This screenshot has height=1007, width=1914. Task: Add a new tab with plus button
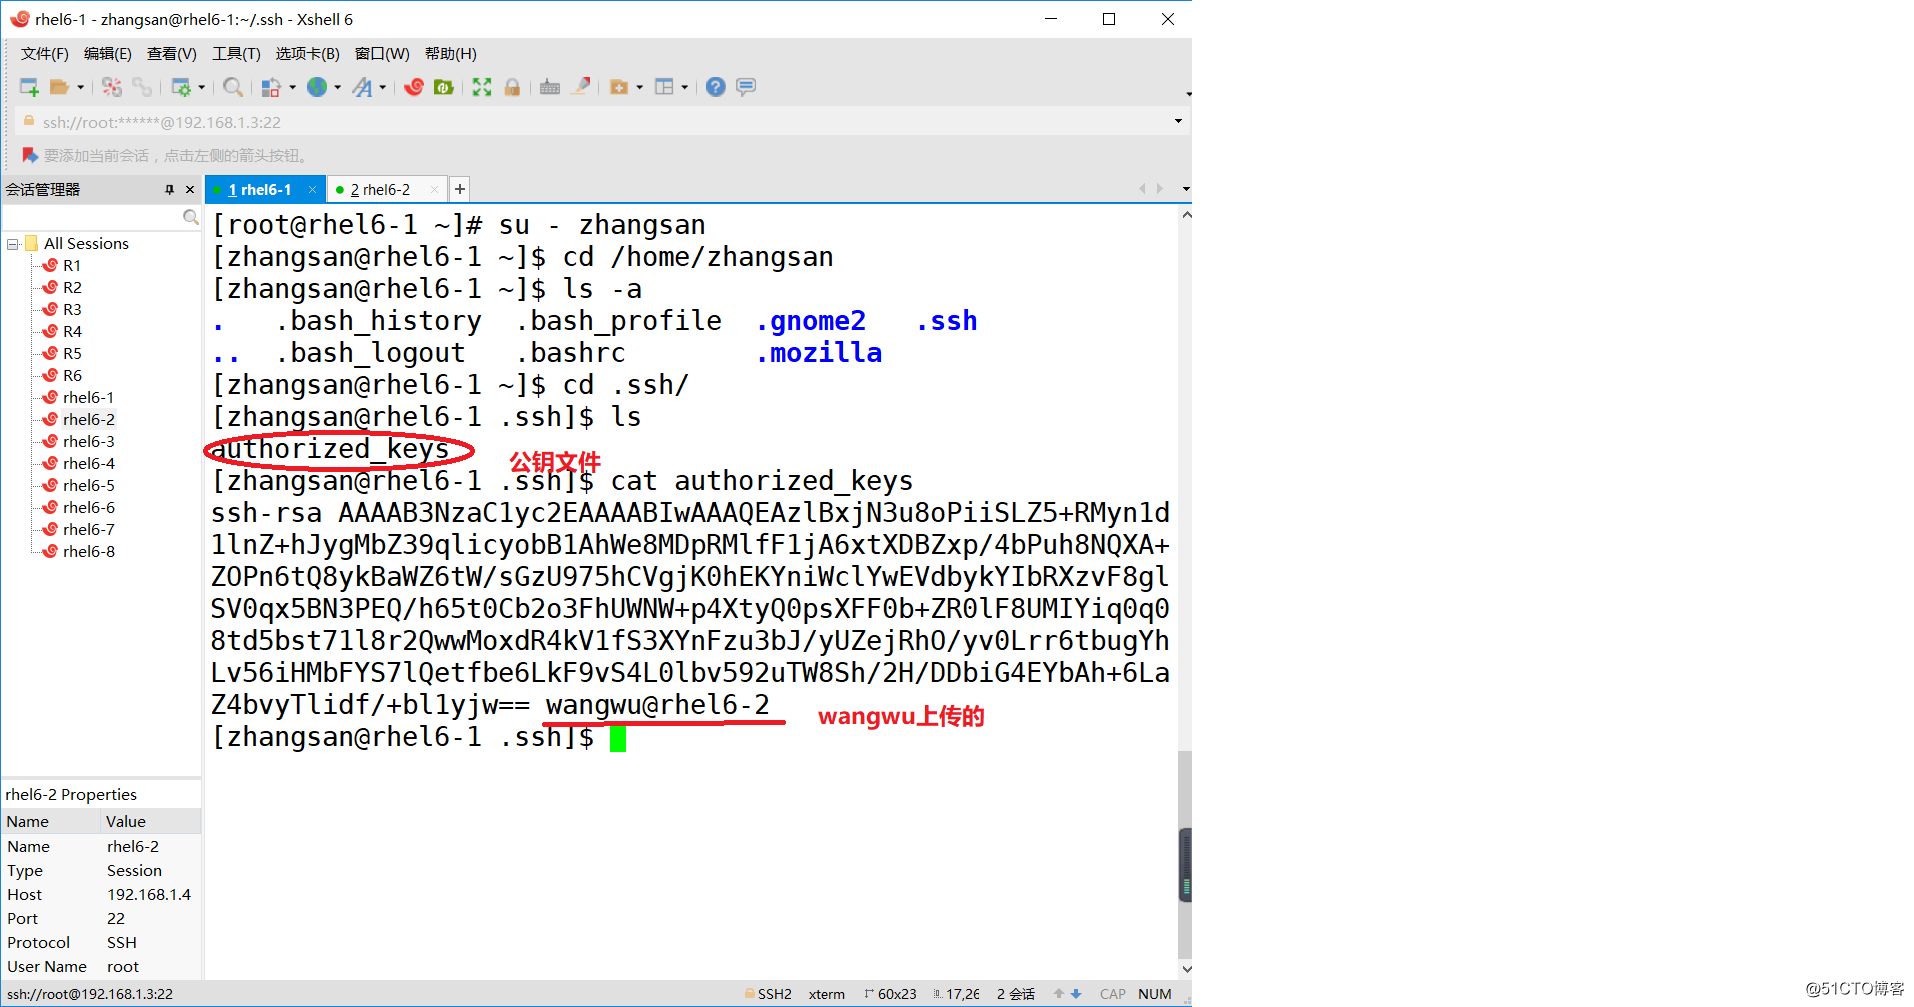pos(460,189)
